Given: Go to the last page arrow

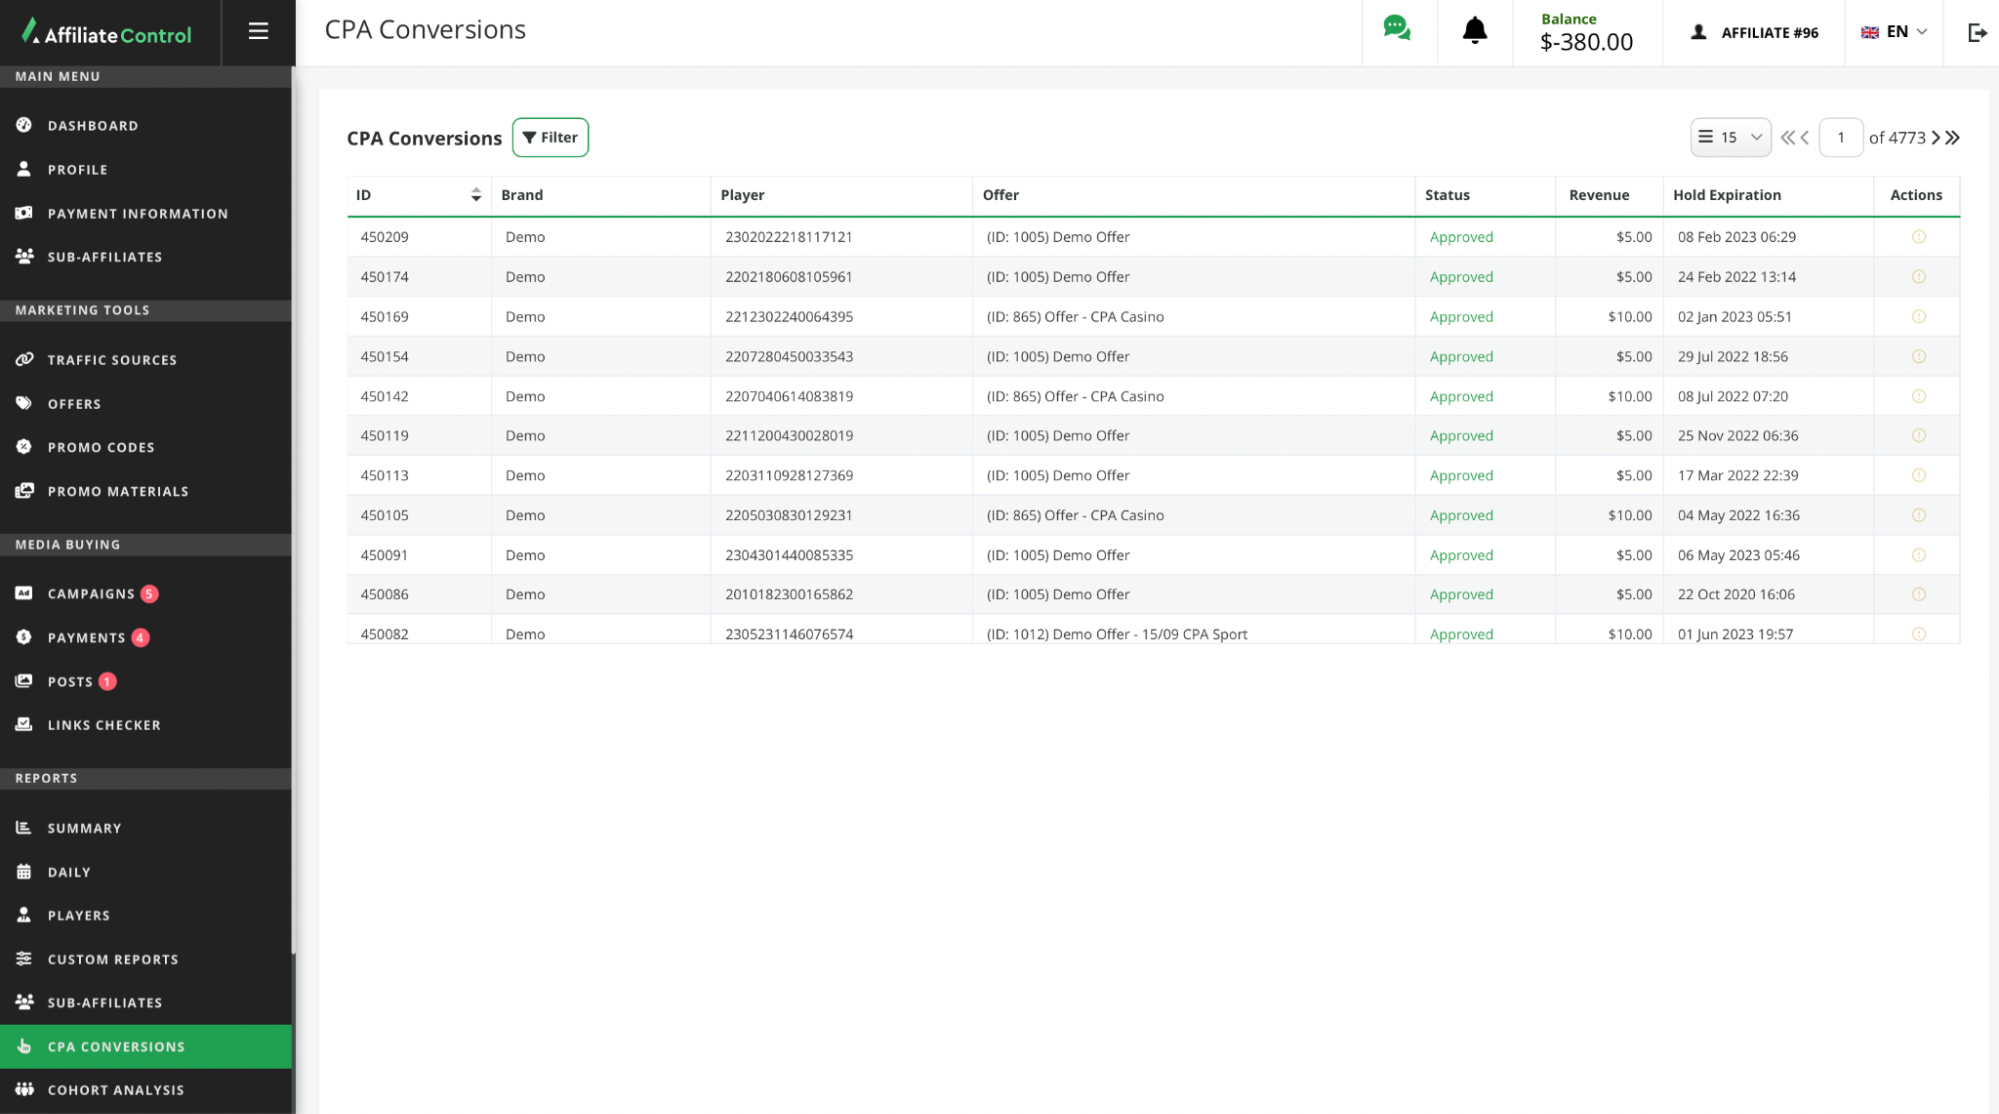Looking at the screenshot, I should (1953, 138).
